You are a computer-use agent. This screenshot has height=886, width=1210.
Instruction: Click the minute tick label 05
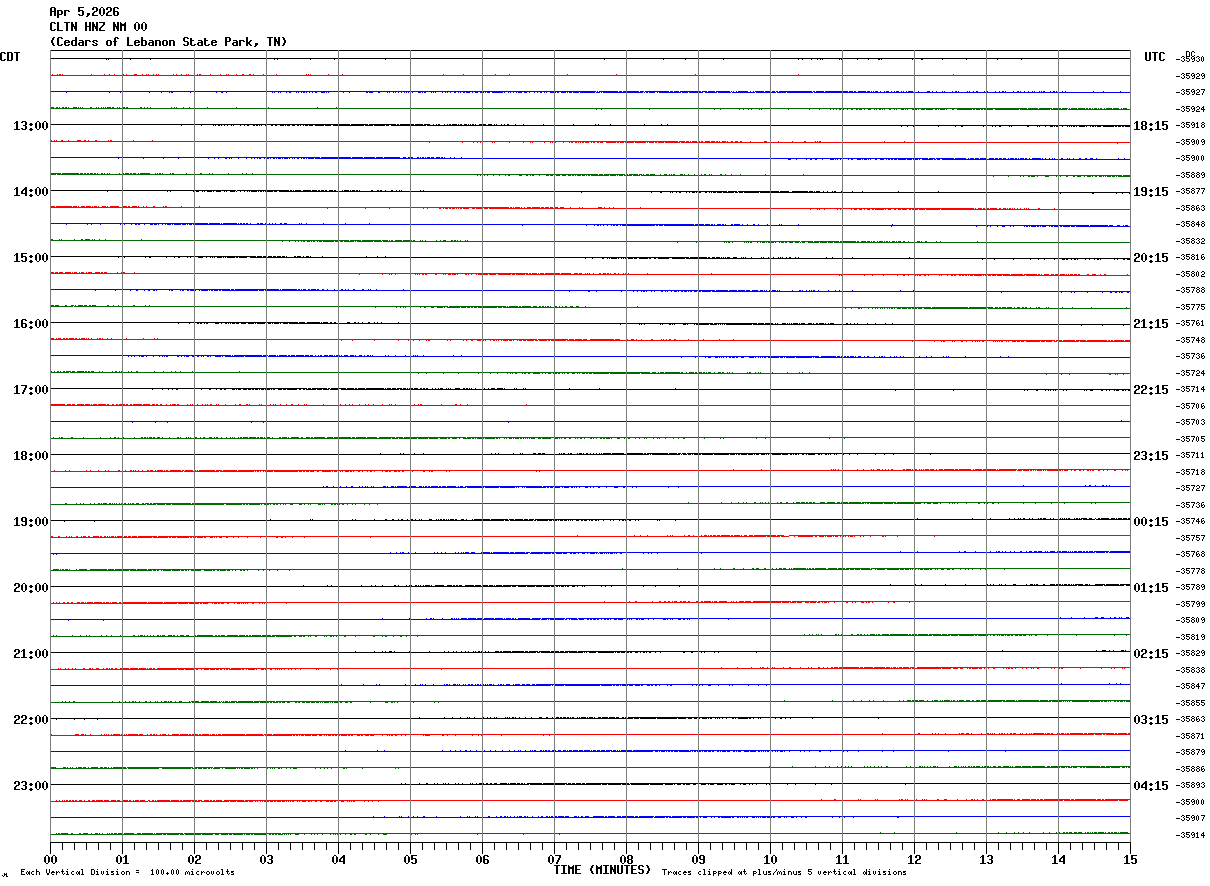coord(411,859)
